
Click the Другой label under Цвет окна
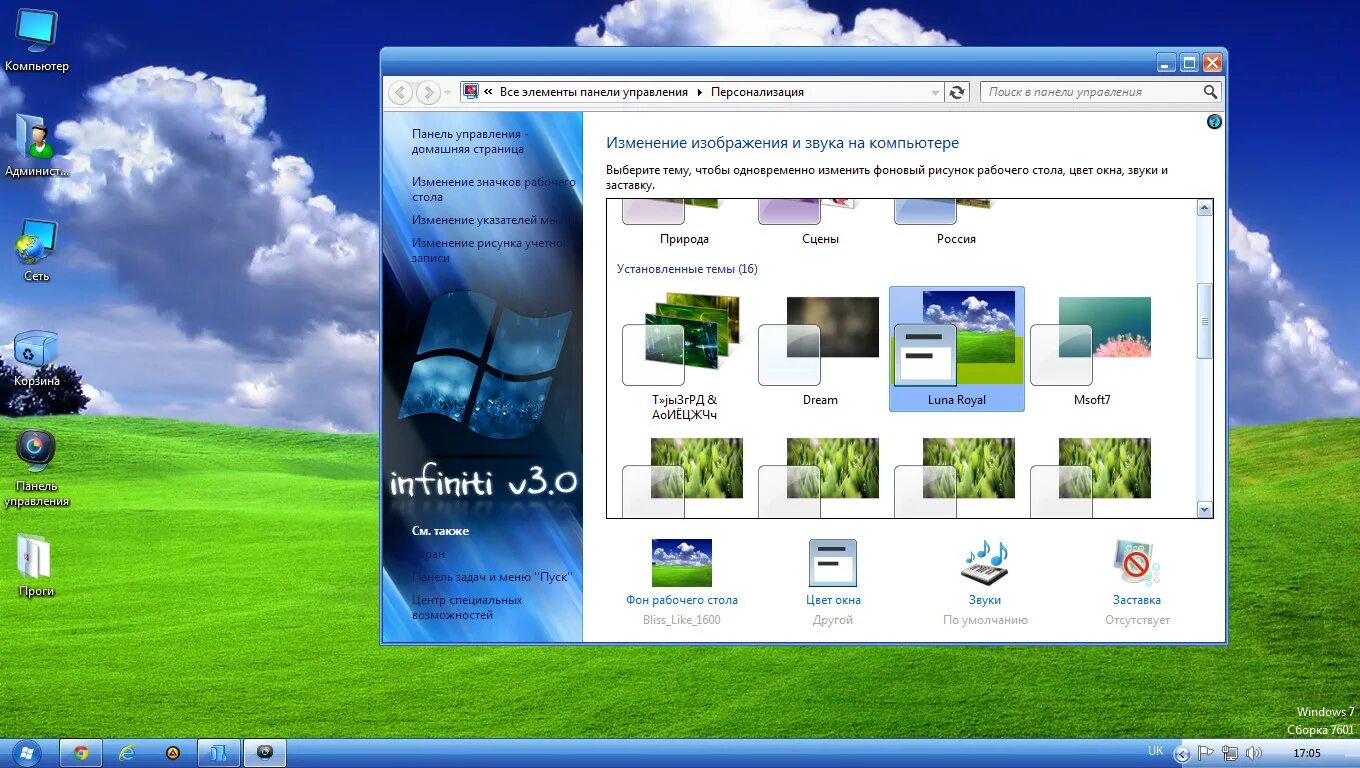coord(833,620)
